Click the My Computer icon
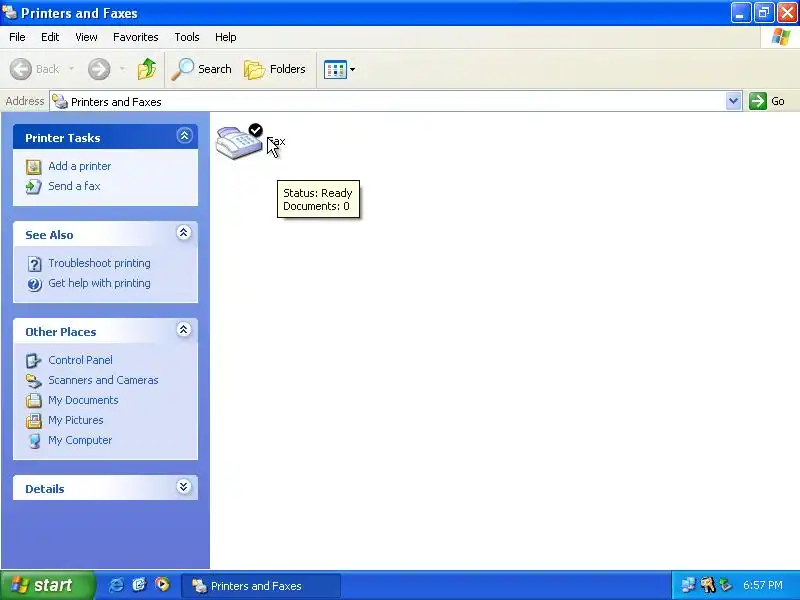800x600 pixels. point(34,440)
